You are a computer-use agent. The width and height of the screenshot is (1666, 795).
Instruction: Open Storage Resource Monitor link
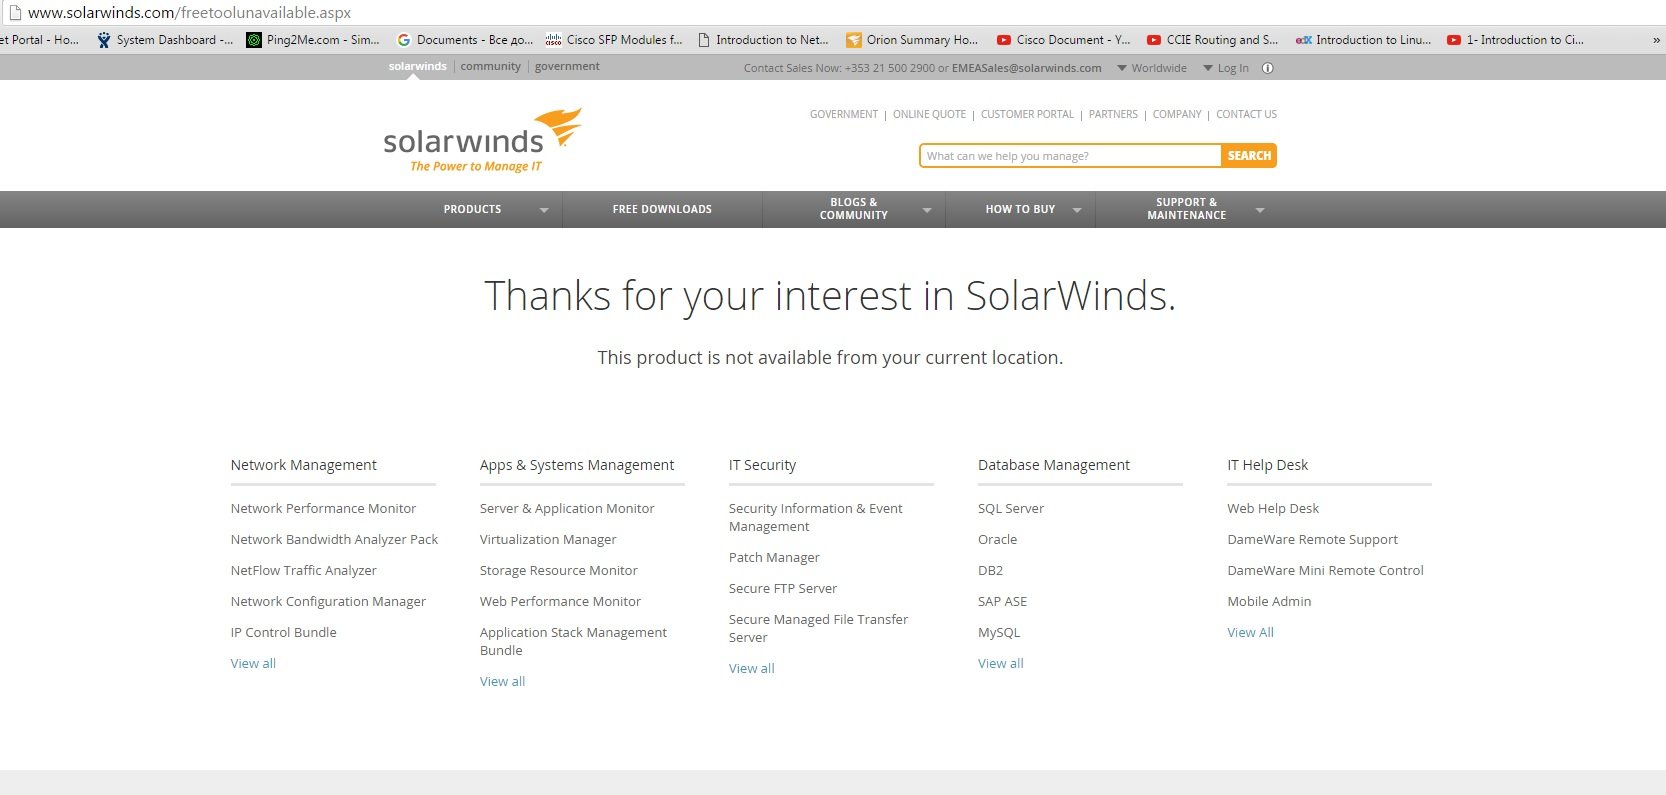(x=558, y=570)
